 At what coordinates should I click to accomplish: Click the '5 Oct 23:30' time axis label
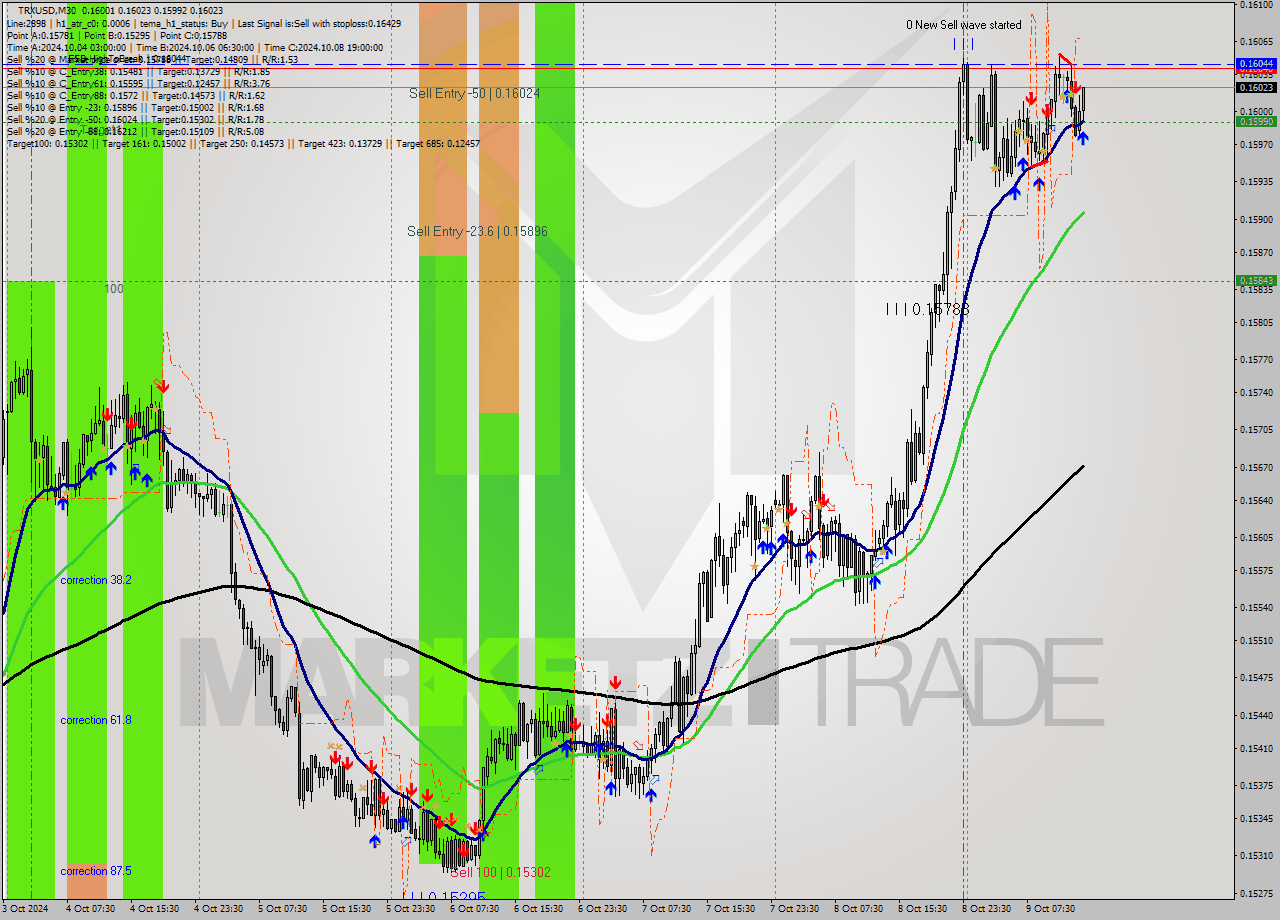[x=410, y=909]
